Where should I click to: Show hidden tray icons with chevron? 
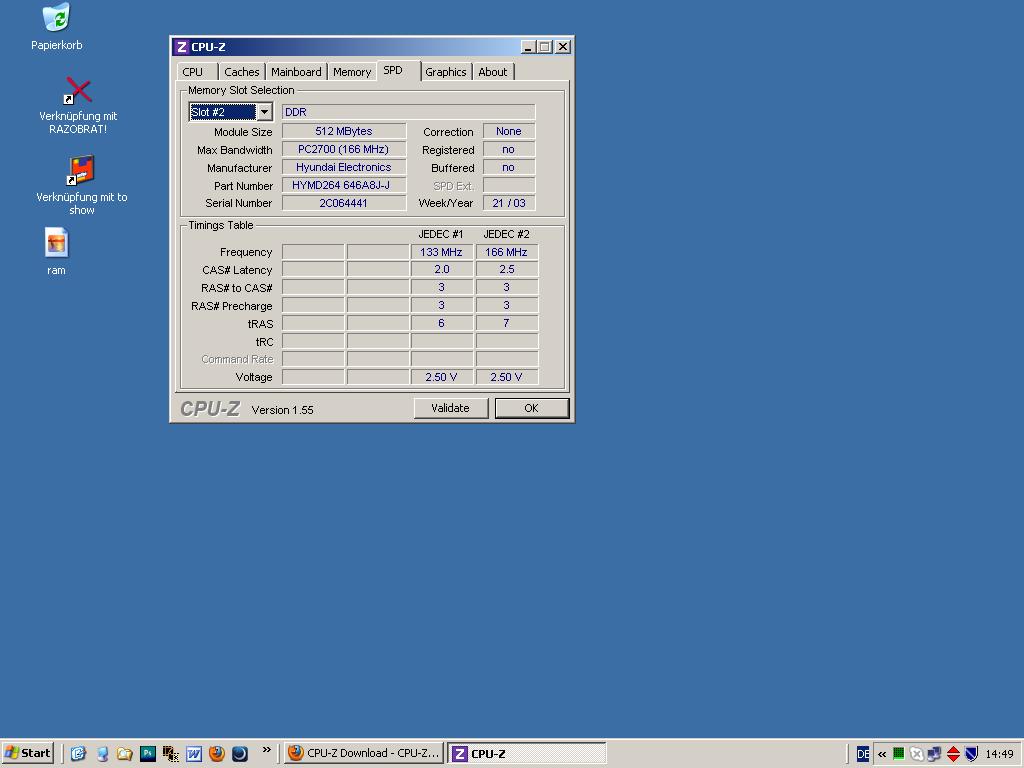[x=882, y=754]
